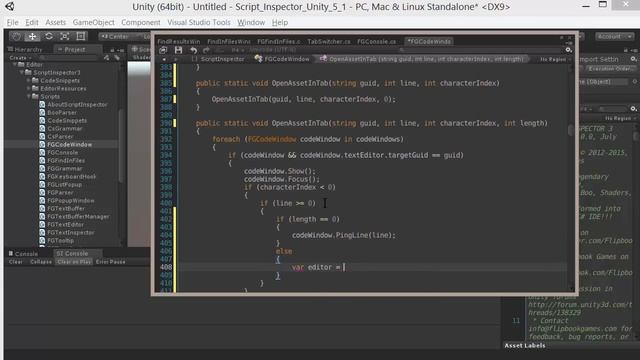Open the Help menu
The height and width of the screenshot is (360, 640).
coord(280,22)
